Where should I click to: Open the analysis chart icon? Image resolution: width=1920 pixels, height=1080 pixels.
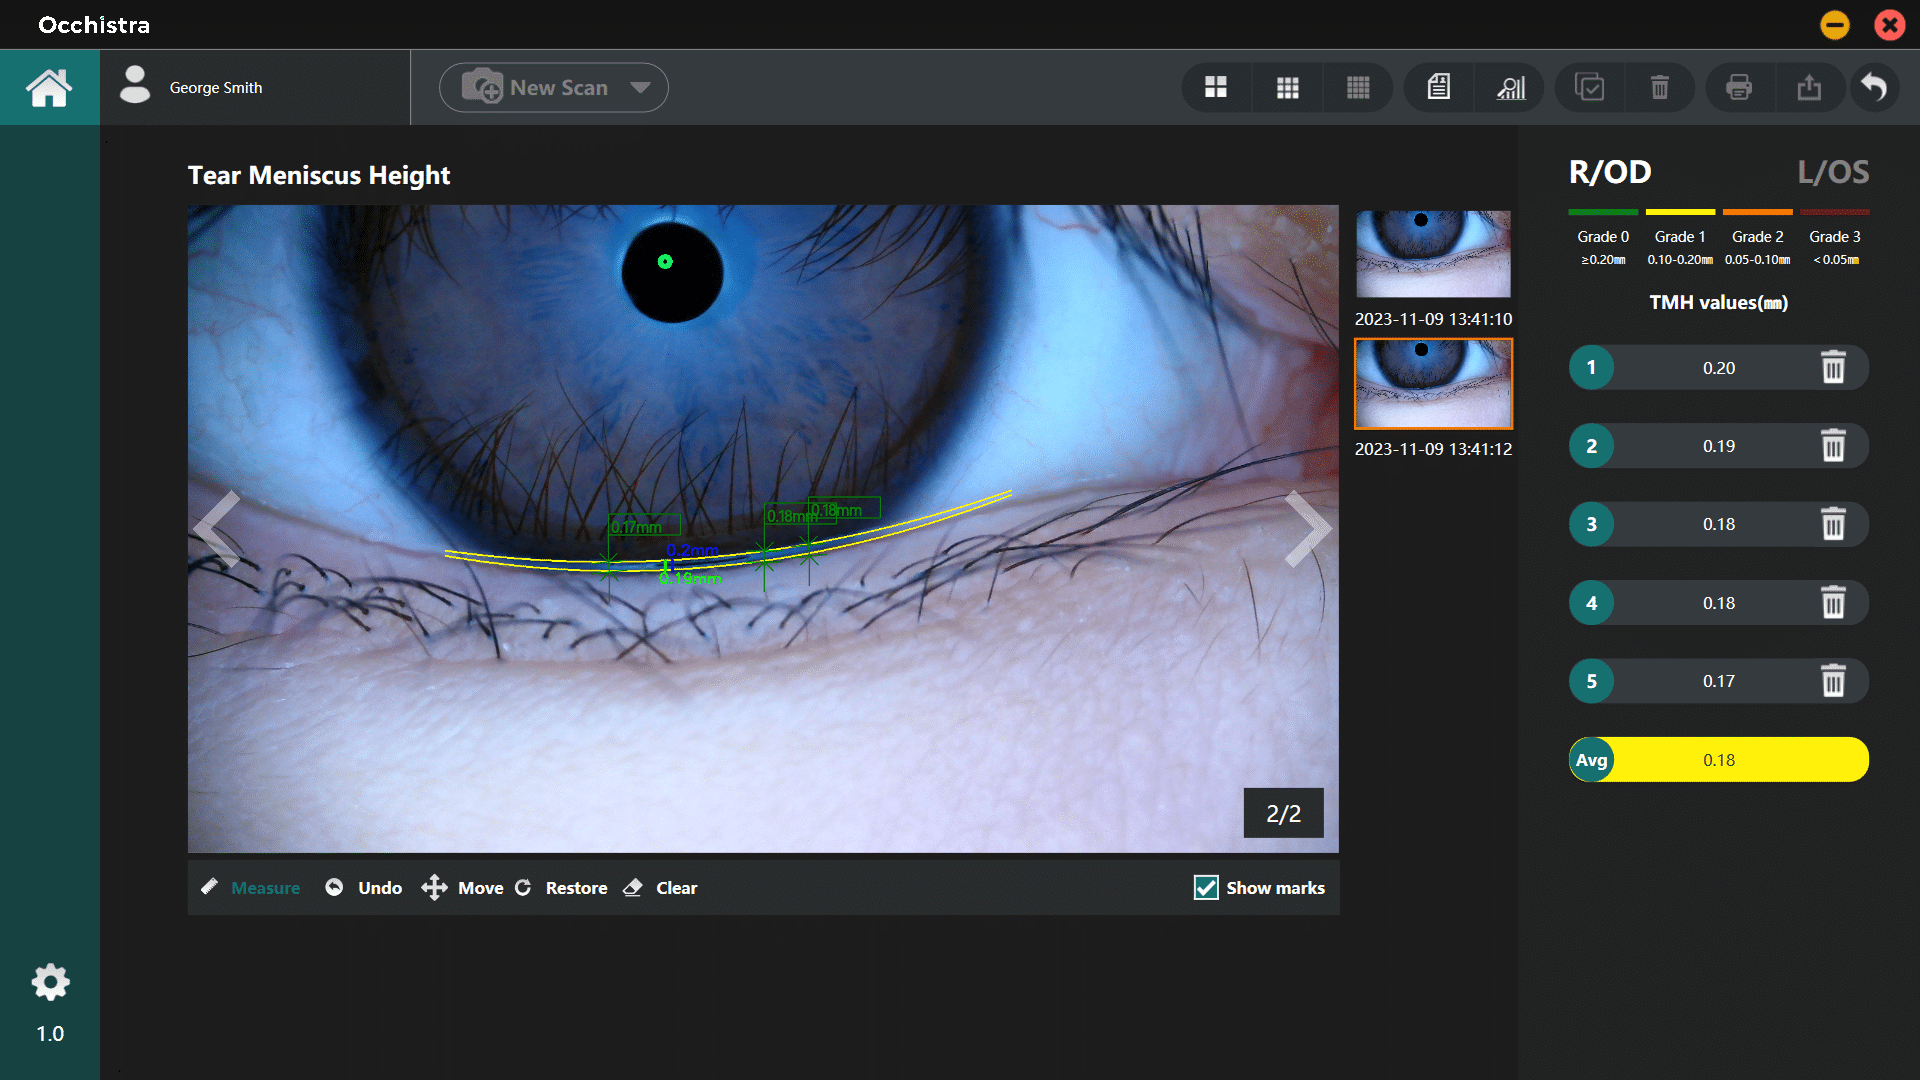pos(1510,88)
